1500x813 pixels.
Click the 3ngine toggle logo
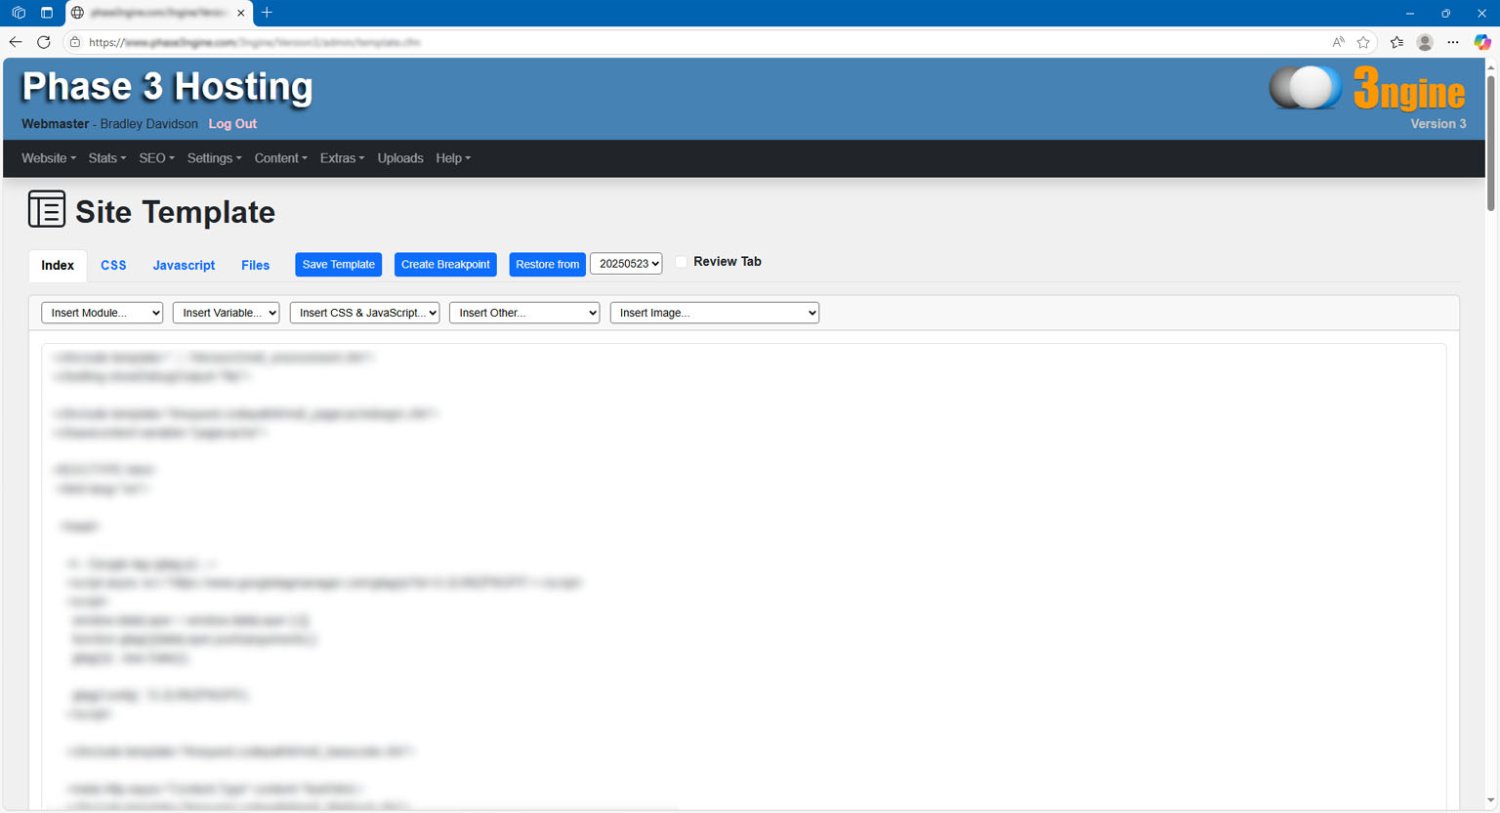pyautogui.click(x=1305, y=88)
